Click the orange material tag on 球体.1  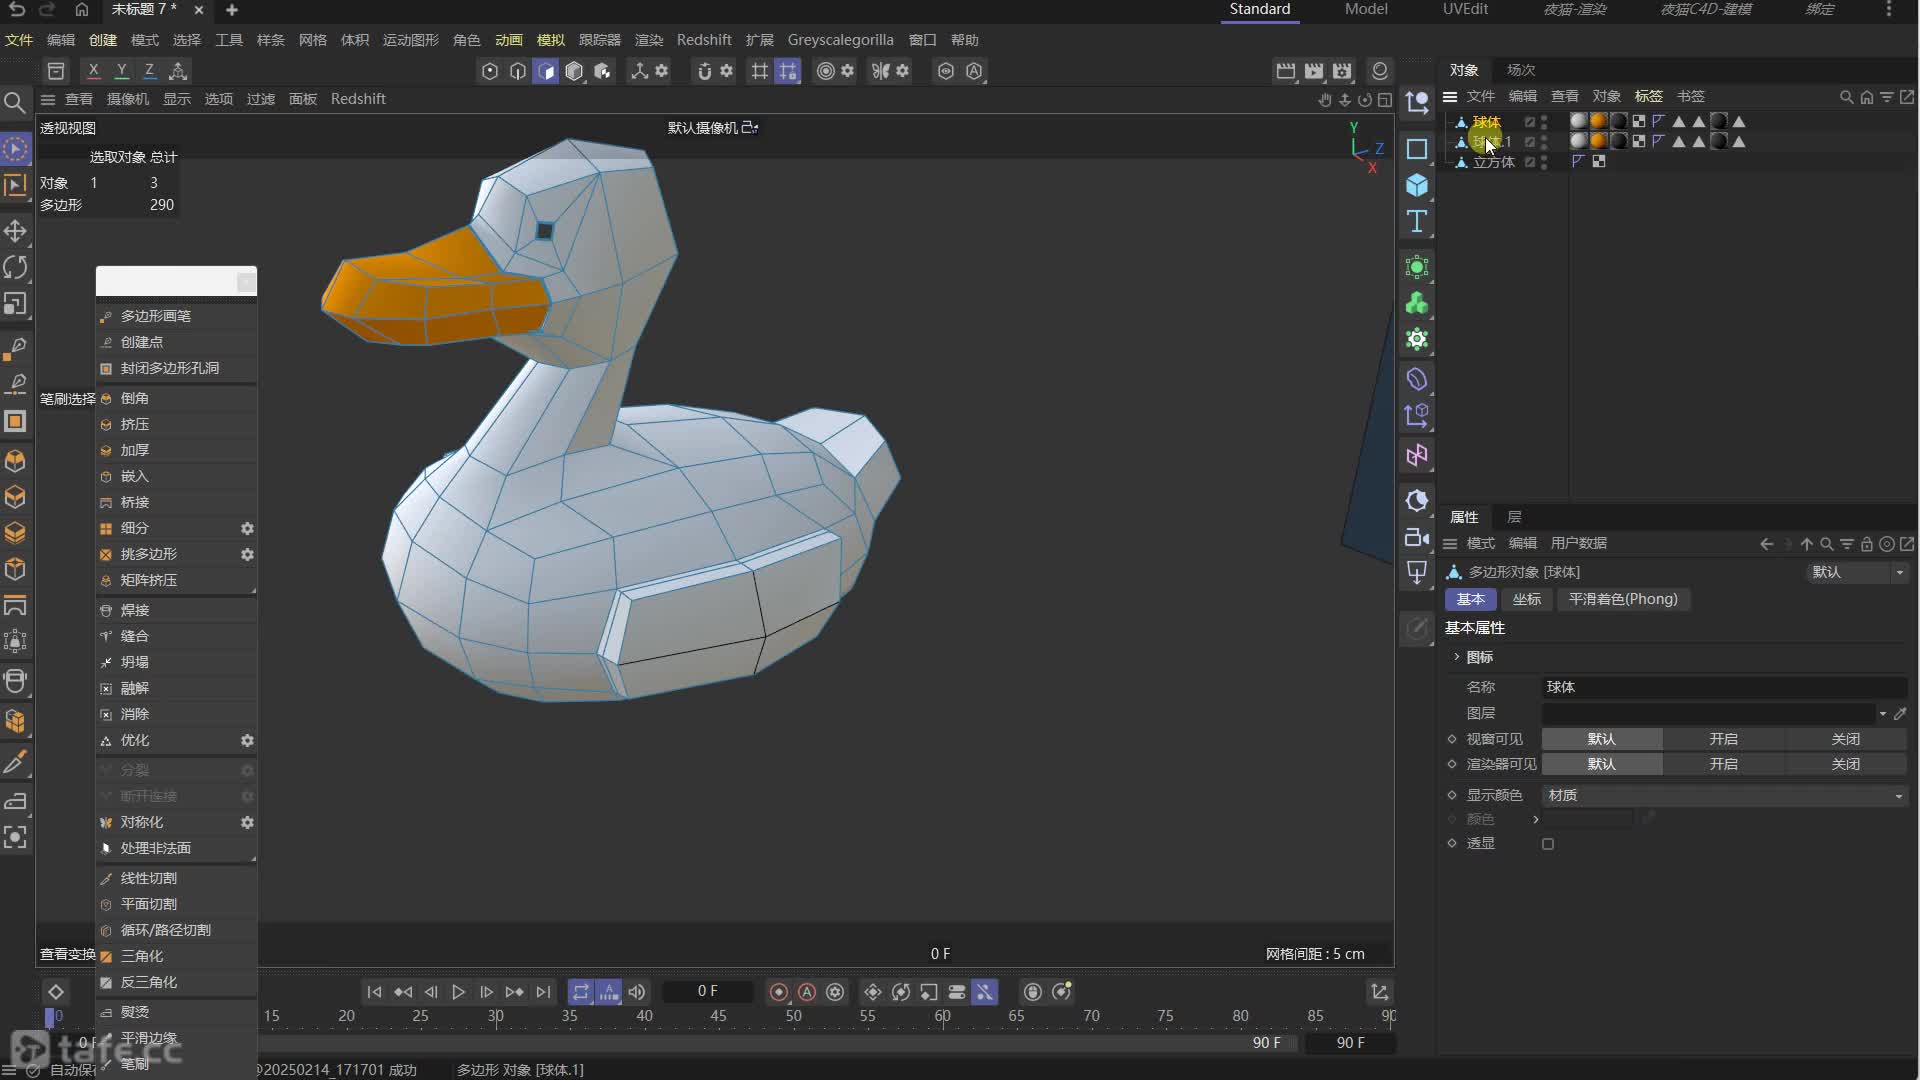click(x=1599, y=142)
